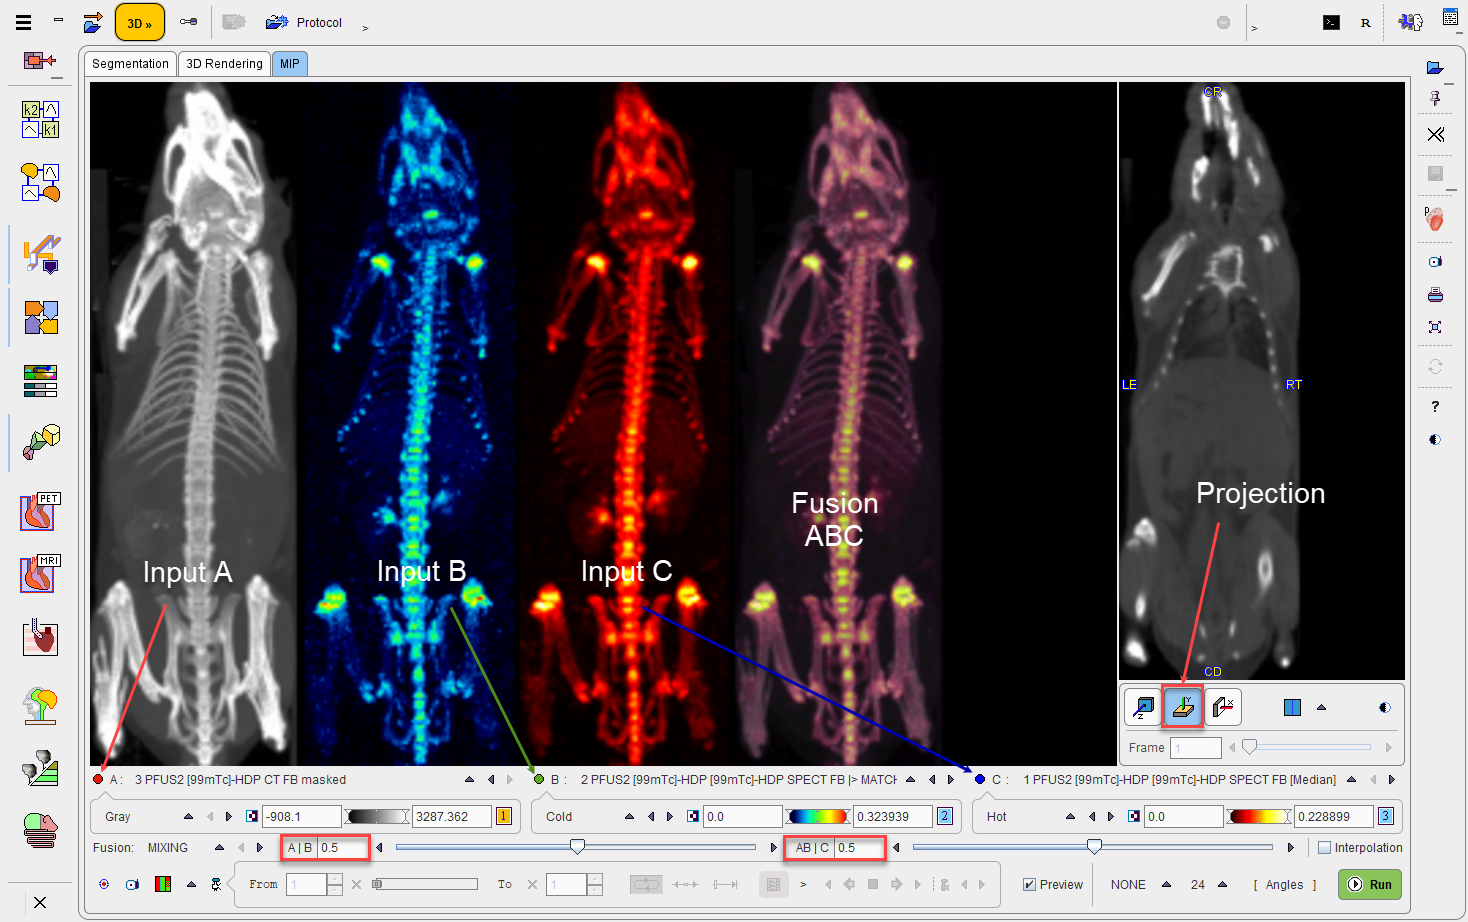This screenshot has width=1468, height=922.
Task: Expand the input C image selection arrow
Action: point(1352,779)
